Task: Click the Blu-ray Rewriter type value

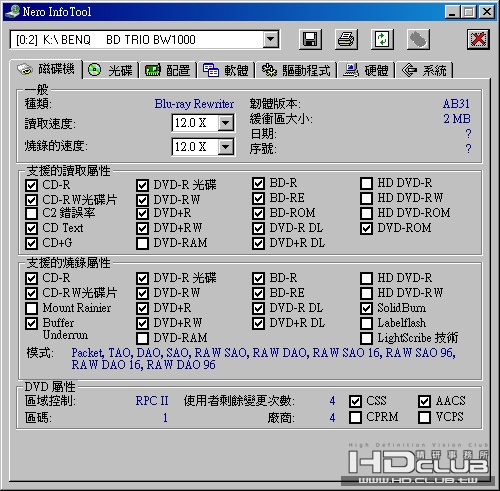Action: 194,104
